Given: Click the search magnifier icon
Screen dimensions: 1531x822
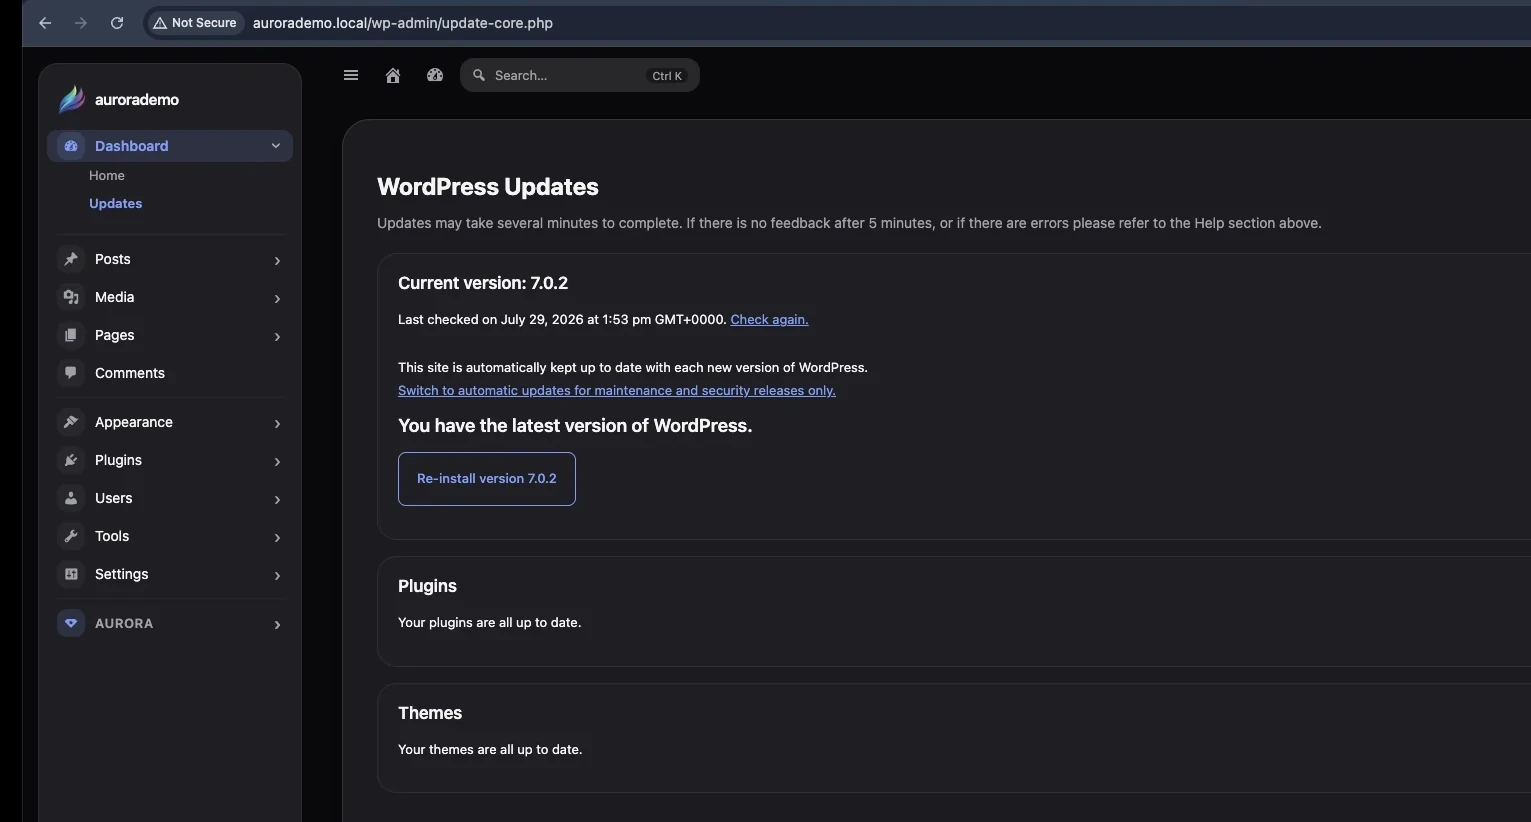Looking at the screenshot, I should [x=479, y=75].
